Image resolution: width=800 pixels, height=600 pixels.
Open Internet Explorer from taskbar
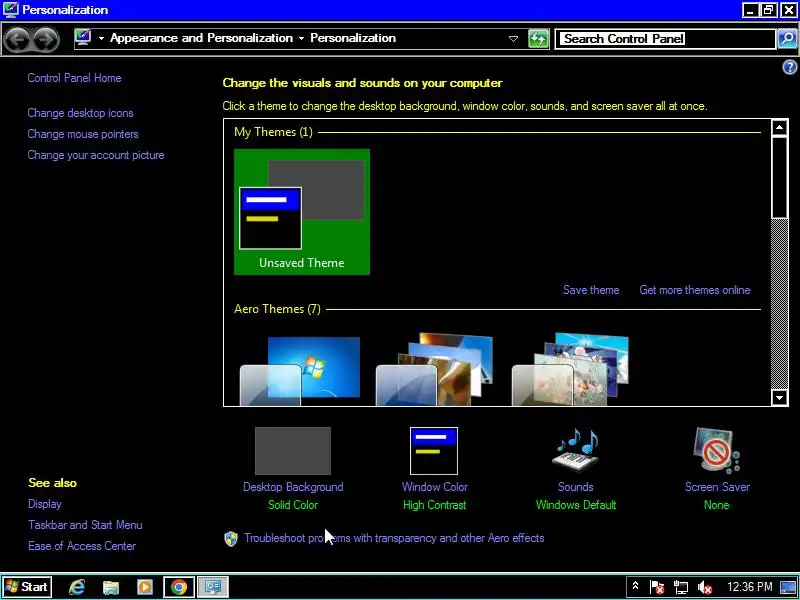(77, 587)
